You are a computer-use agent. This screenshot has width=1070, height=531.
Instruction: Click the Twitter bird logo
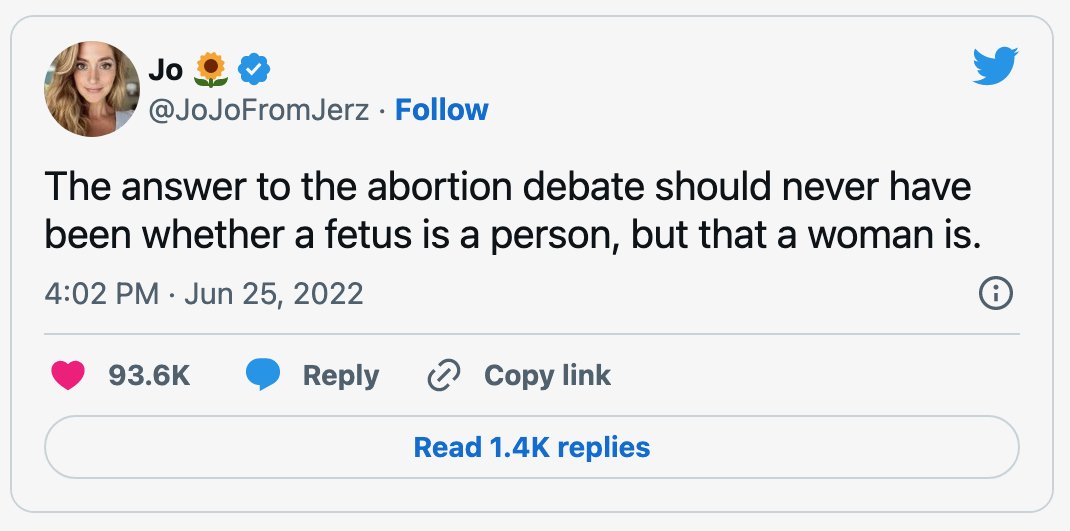click(995, 66)
